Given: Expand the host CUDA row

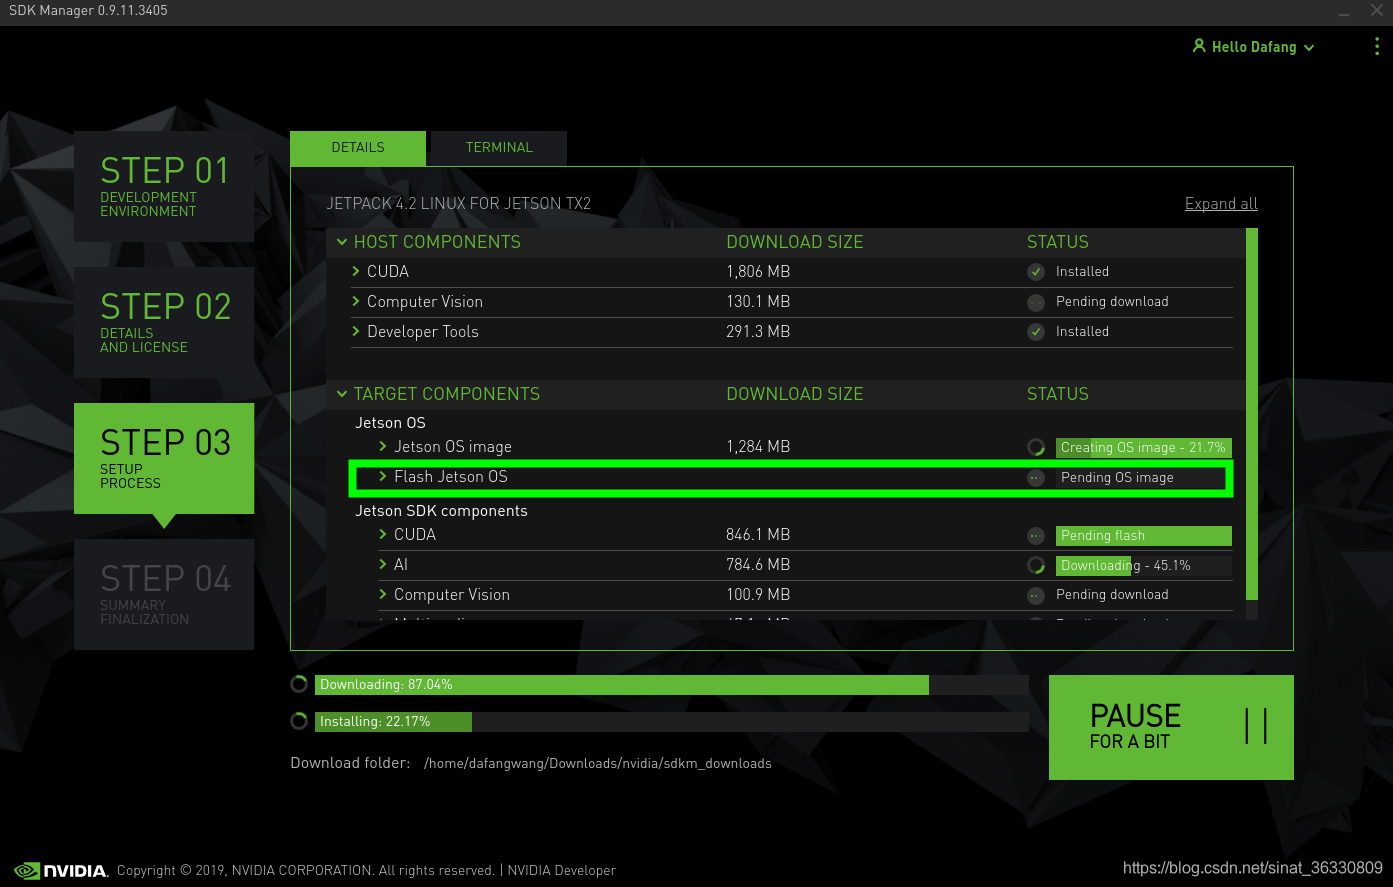Looking at the screenshot, I should (356, 271).
